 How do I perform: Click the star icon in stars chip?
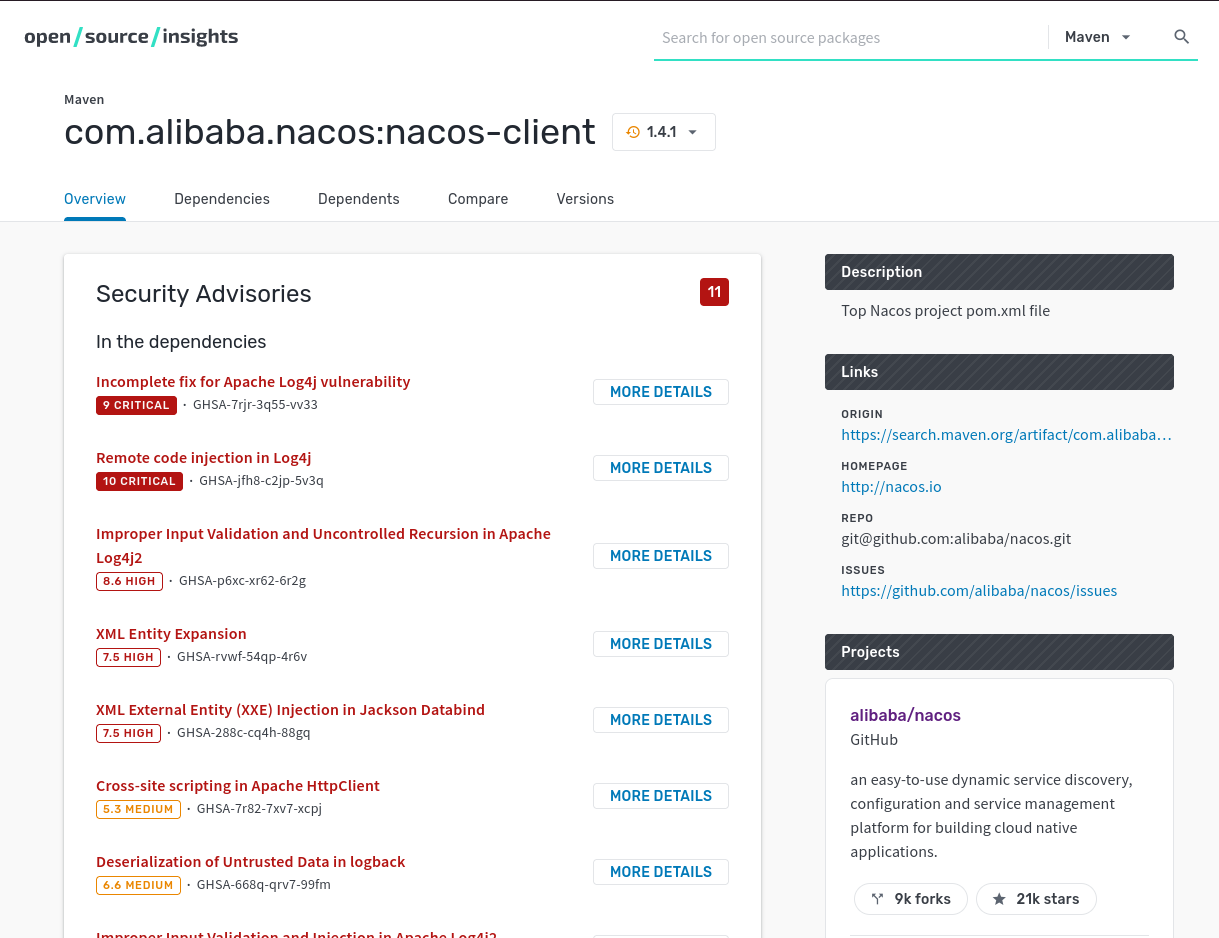click(998, 899)
